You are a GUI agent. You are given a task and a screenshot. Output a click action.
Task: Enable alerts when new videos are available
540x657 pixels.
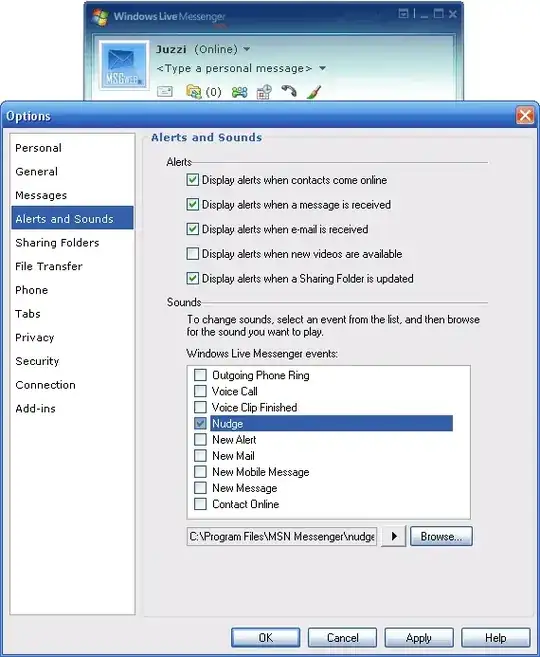192,254
